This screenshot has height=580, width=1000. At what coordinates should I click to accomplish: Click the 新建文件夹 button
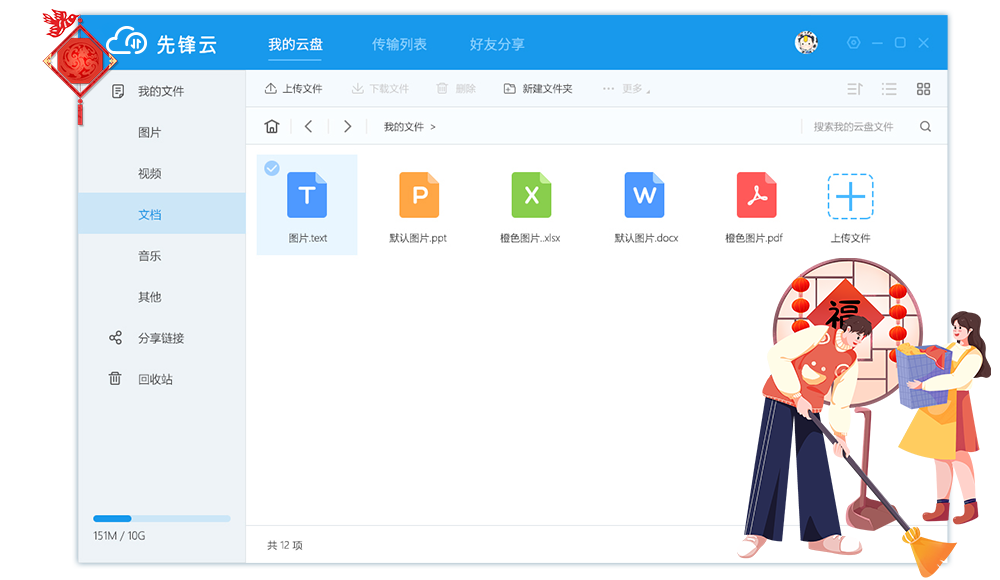pos(538,89)
